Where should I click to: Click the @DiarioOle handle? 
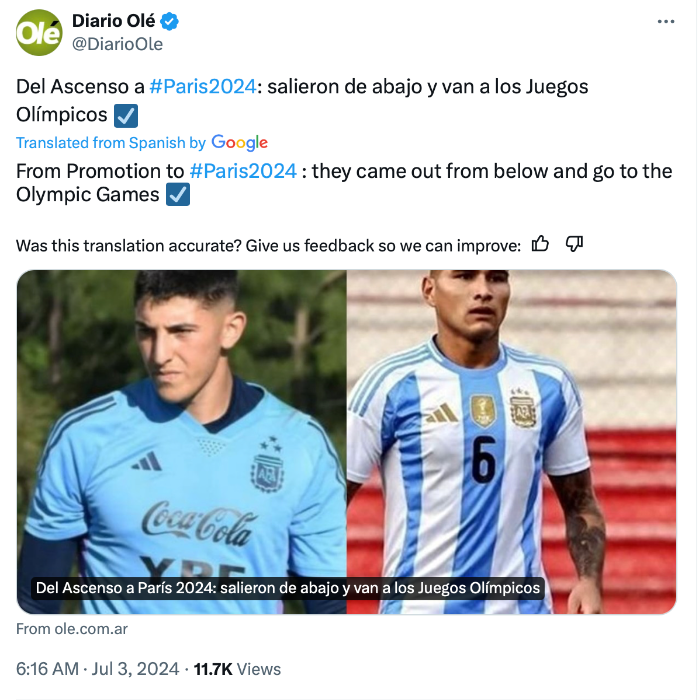click(117, 44)
